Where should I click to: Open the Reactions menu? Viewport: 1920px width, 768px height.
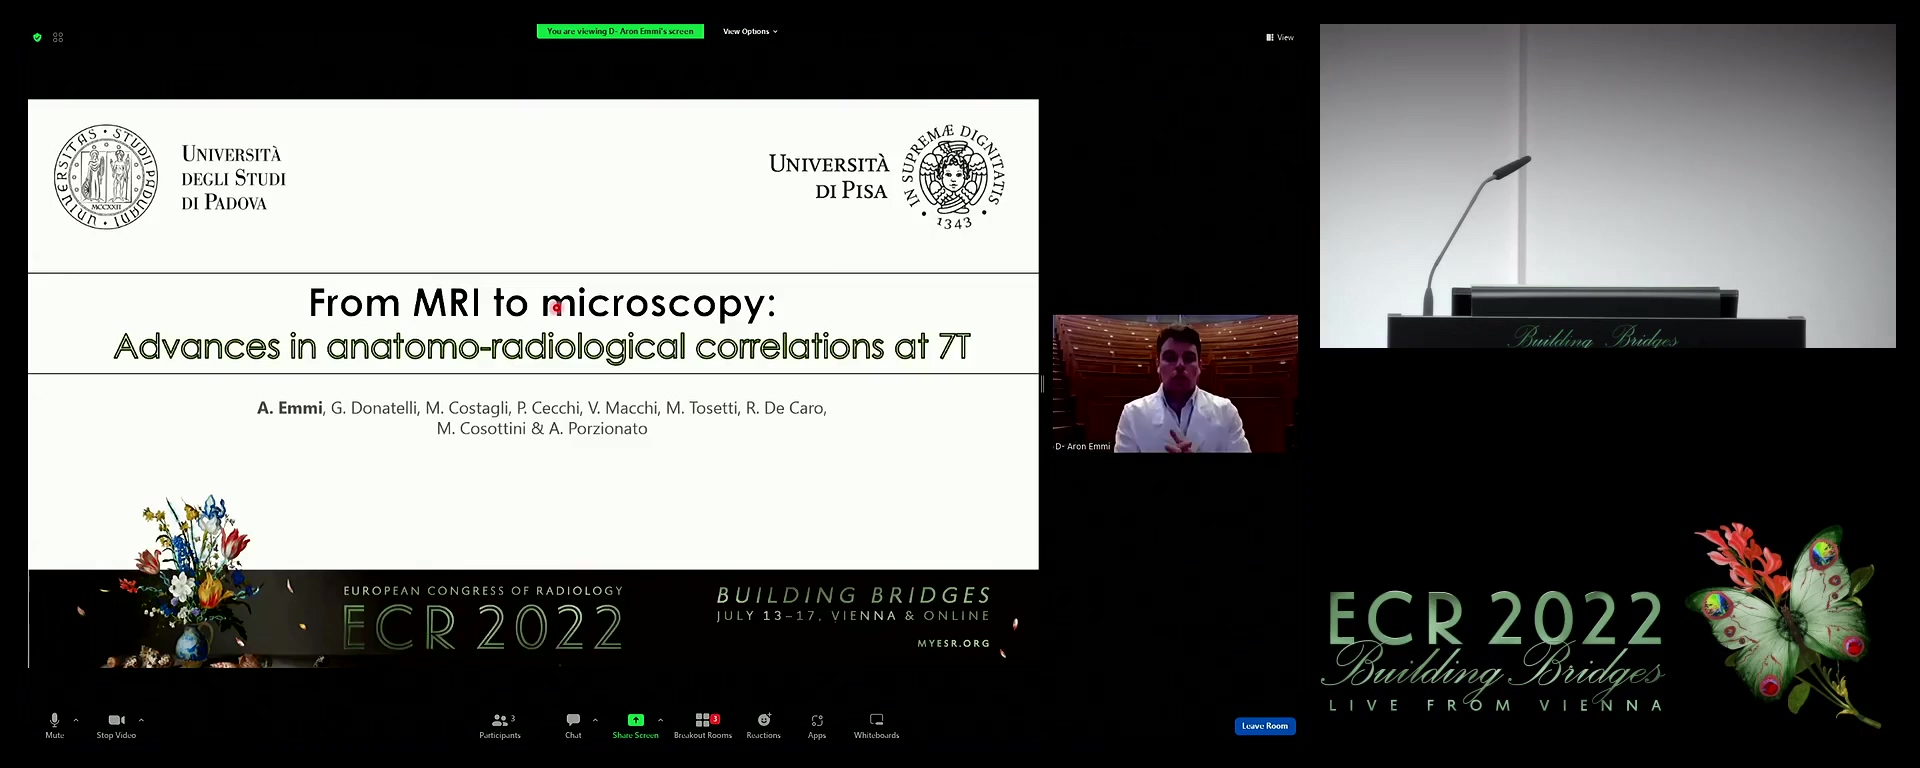[x=764, y=726]
